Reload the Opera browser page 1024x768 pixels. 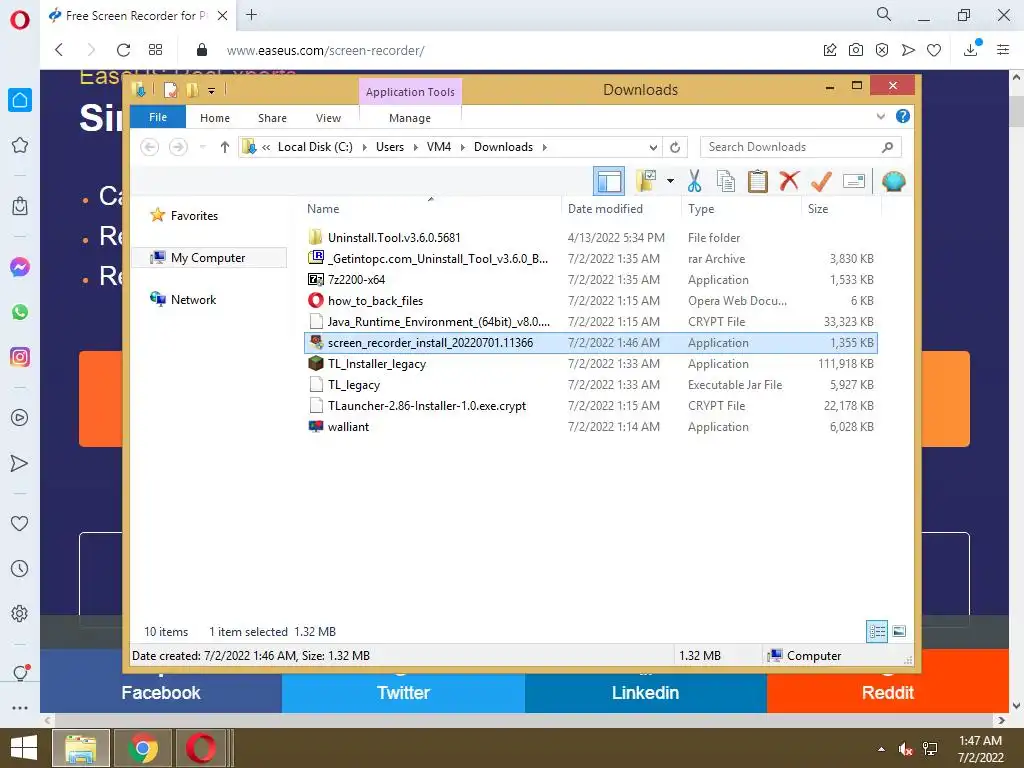(x=123, y=50)
